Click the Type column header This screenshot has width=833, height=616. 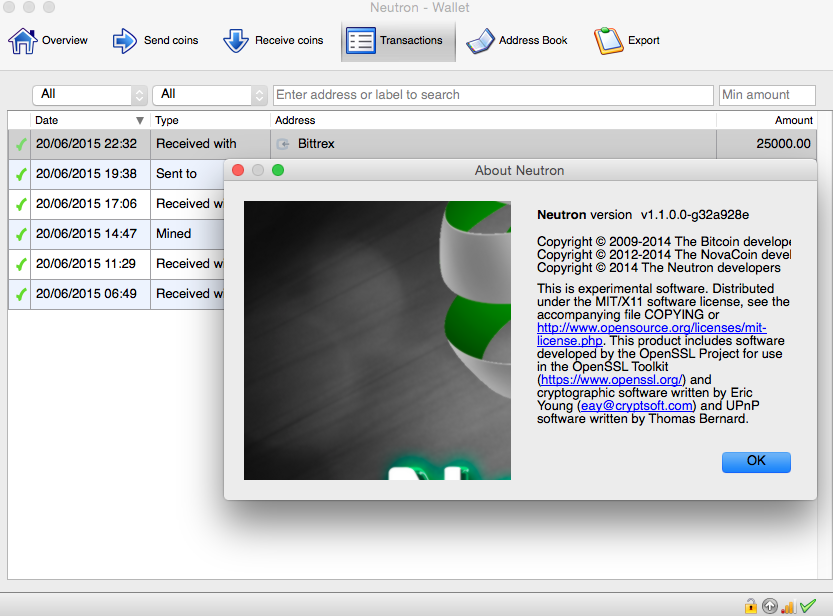click(210, 121)
